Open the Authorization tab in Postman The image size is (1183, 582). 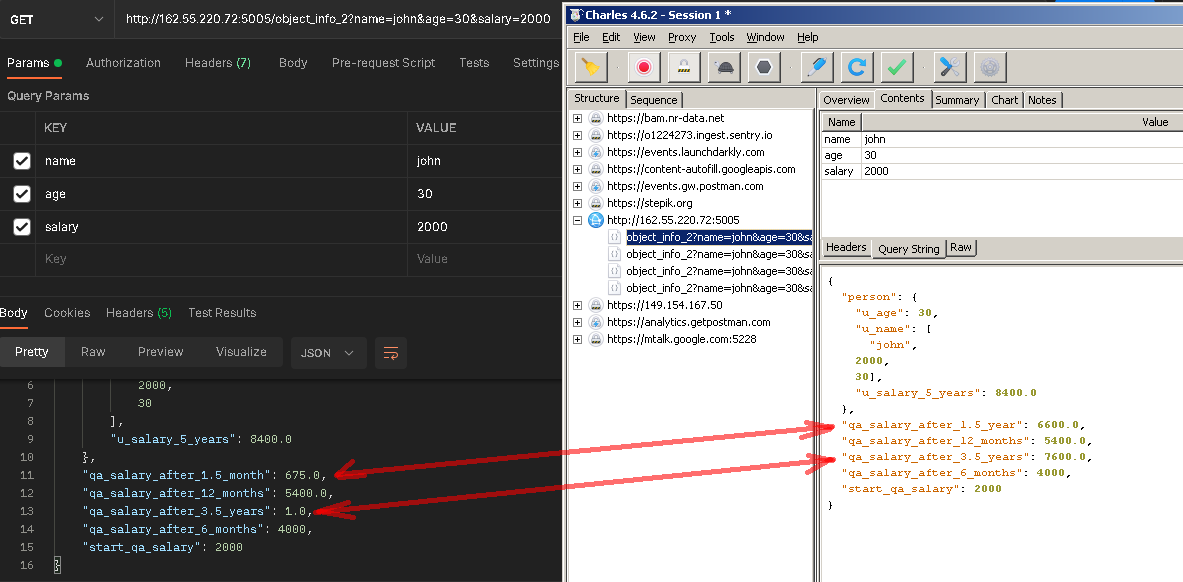(123, 63)
